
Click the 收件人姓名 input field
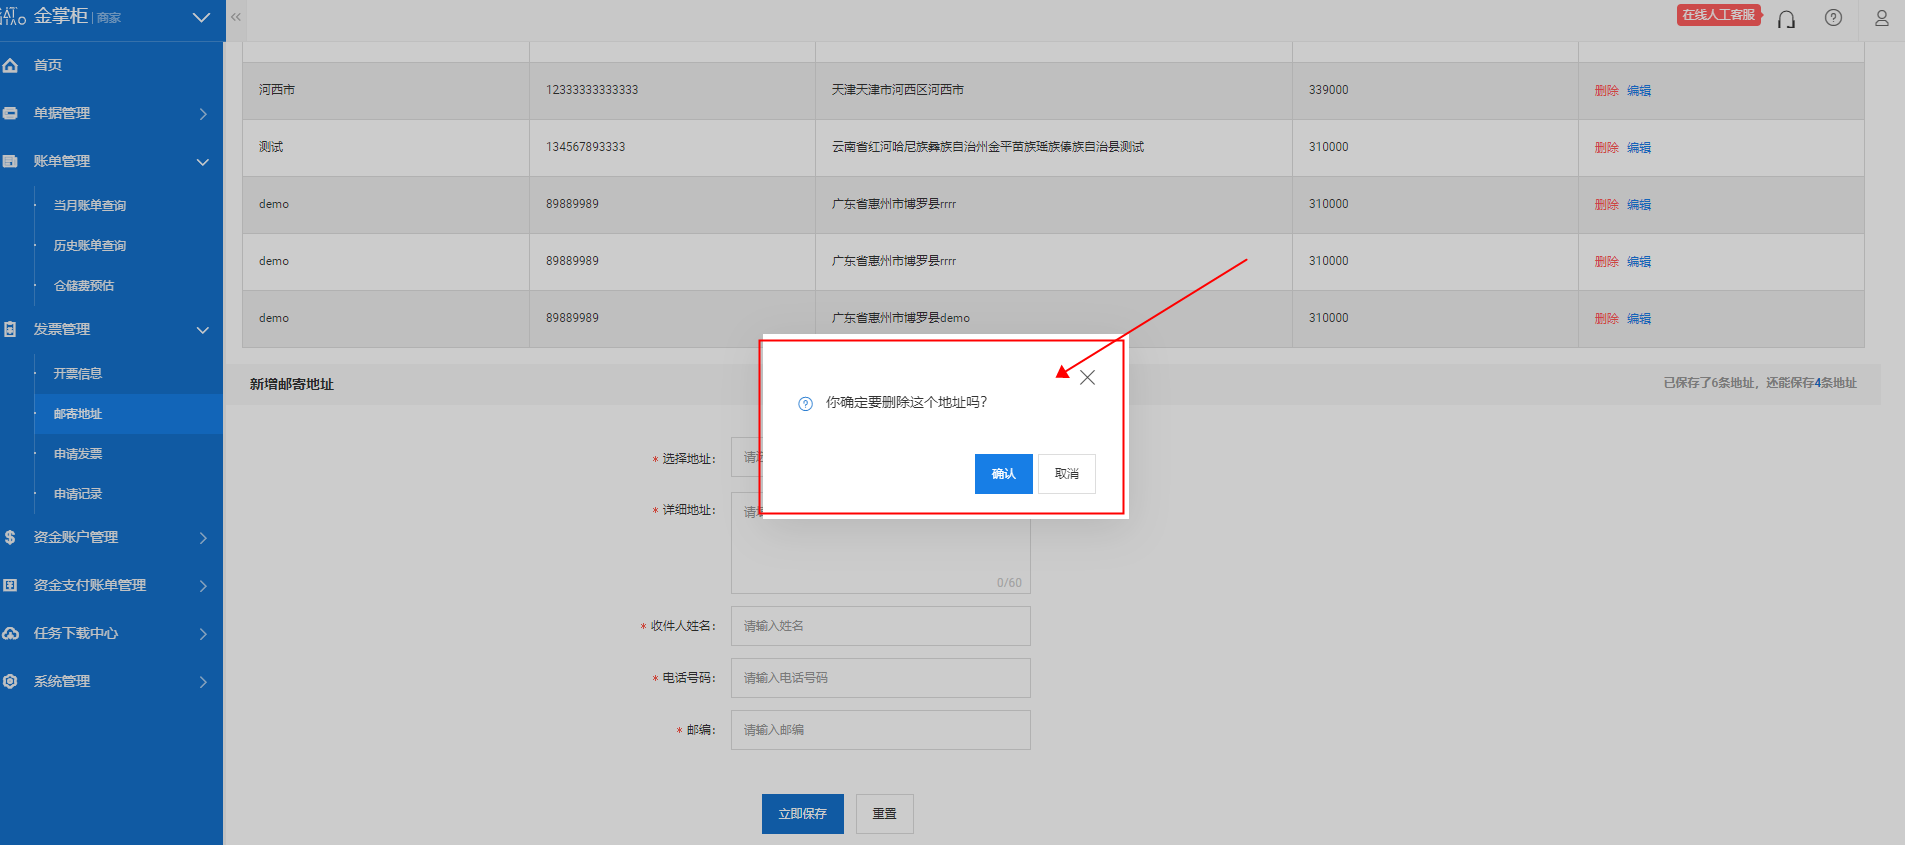[880, 626]
